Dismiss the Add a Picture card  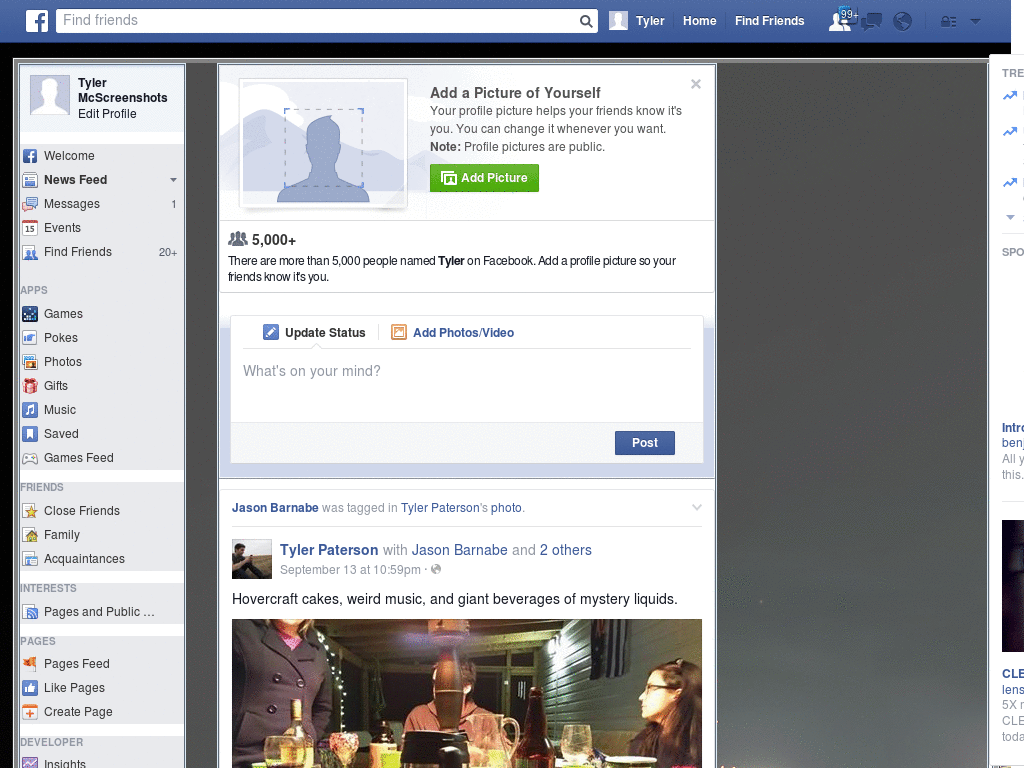tap(696, 84)
